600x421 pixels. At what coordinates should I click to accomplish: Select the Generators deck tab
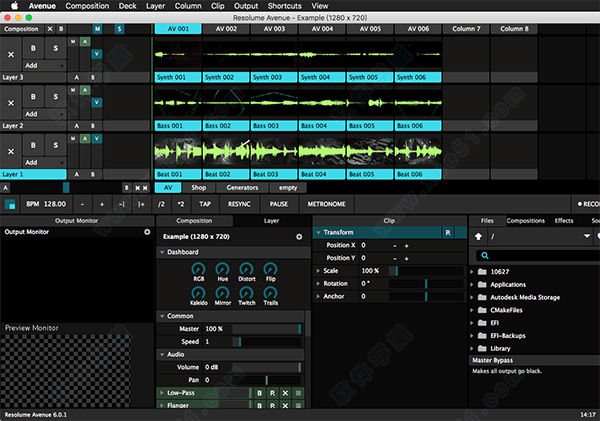point(242,188)
